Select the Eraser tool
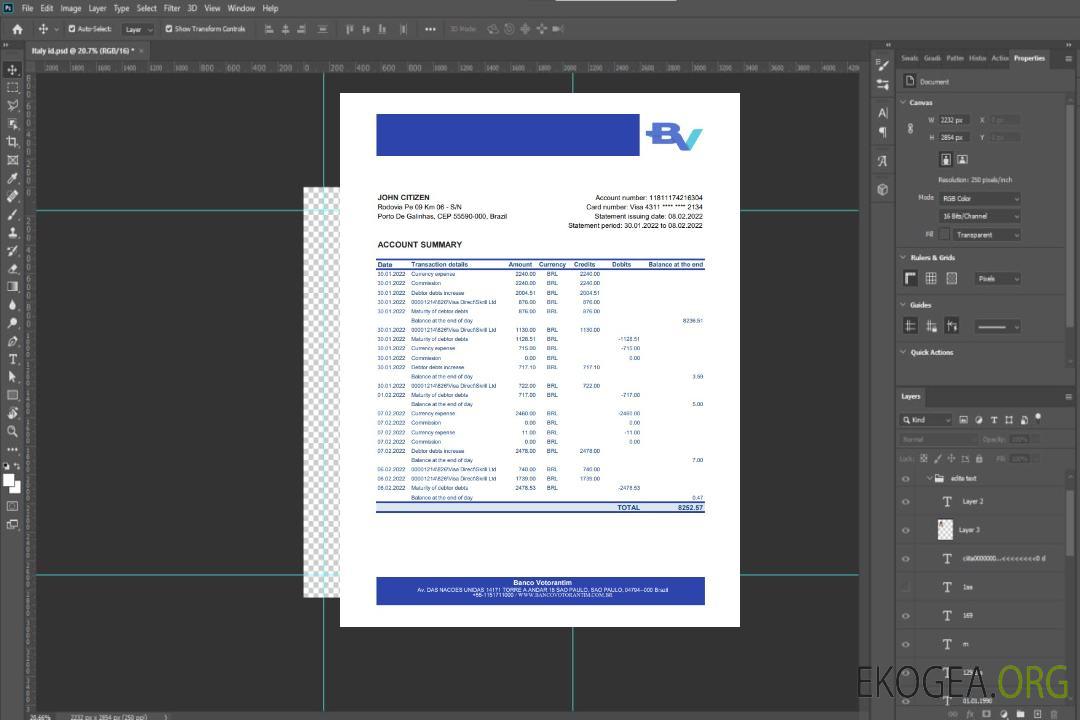1080x720 pixels. 12,269
